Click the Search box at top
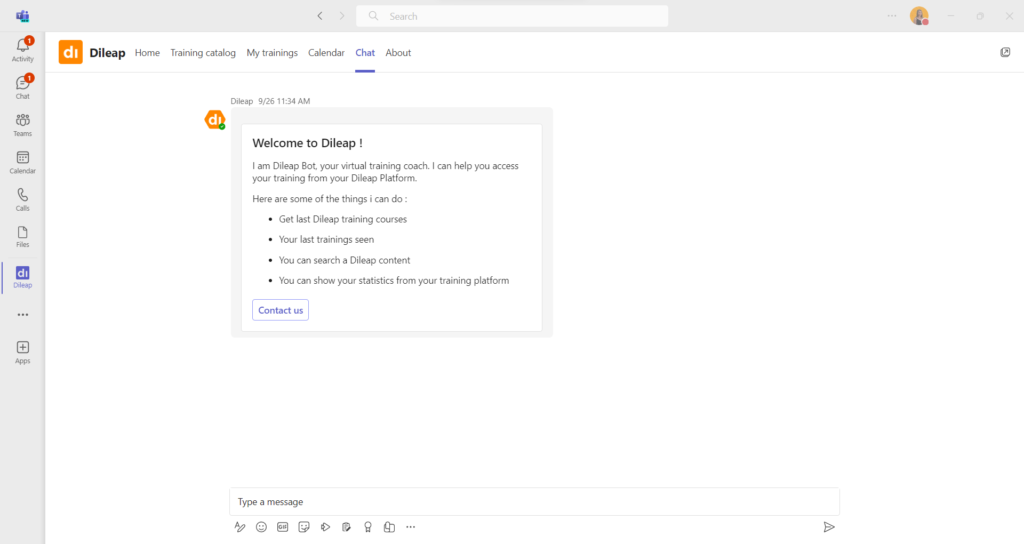Viewport: 1024px width, 544px height. pos(512,16)
